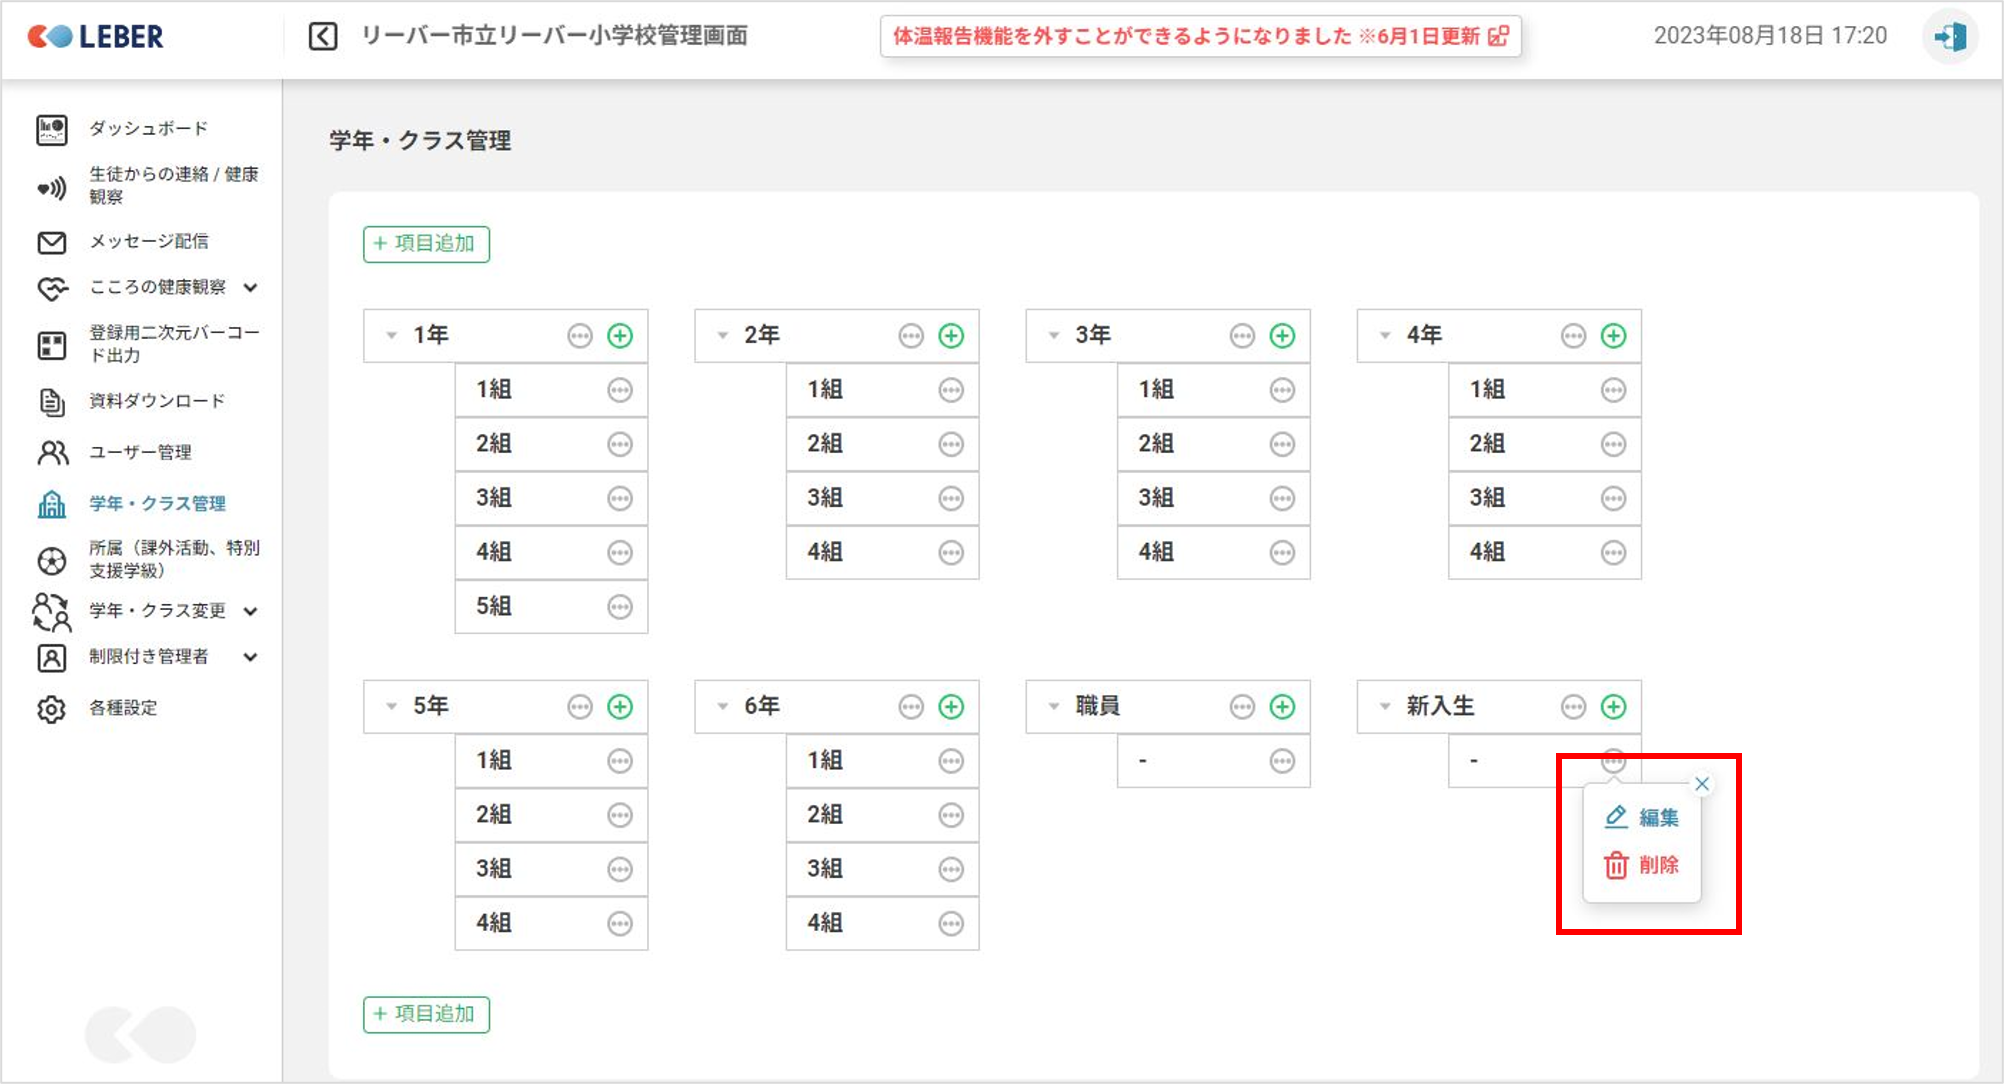
Task: Collapse the 新入生 group
Action: pos(1385,707)
